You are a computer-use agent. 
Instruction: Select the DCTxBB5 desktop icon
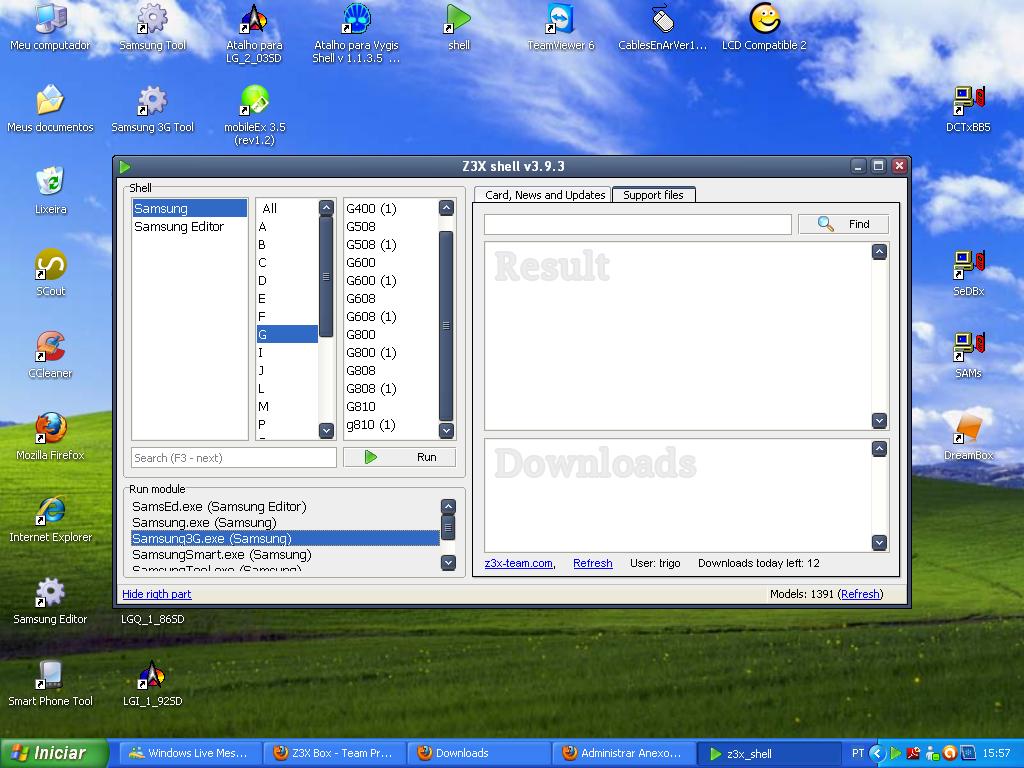[x=968, y=109]
